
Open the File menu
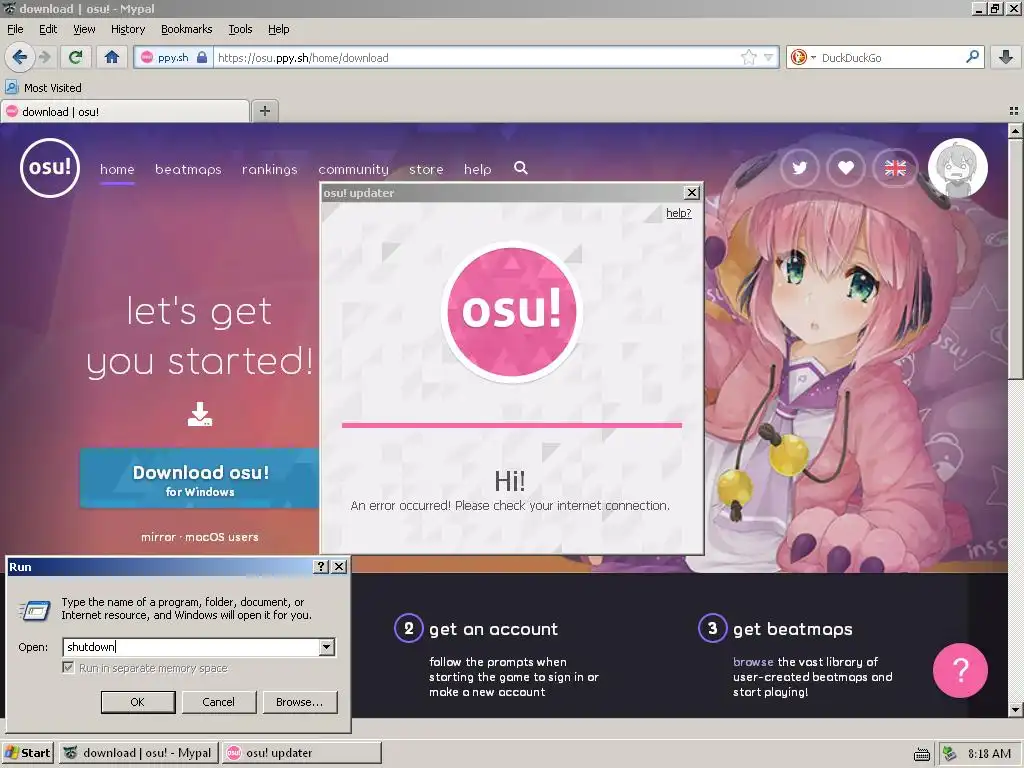[x=15, y=29]
